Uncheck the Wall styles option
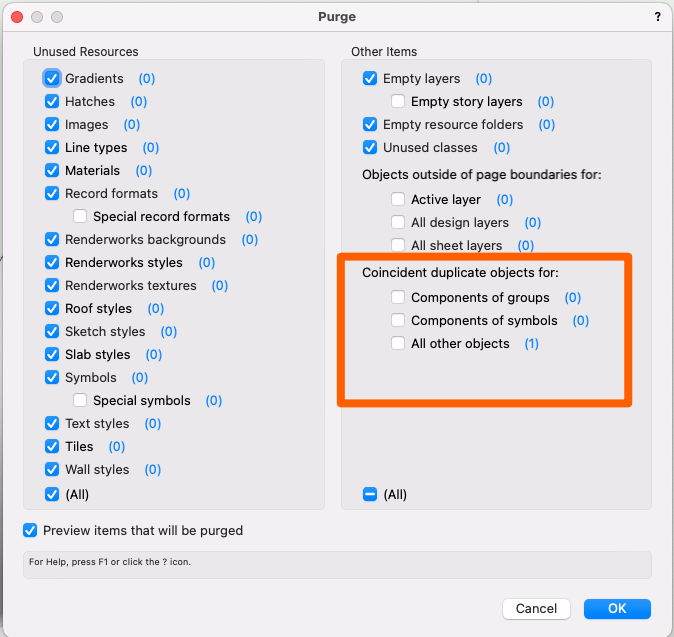Viewport: 674px width, 637px height. click(52, 469)
